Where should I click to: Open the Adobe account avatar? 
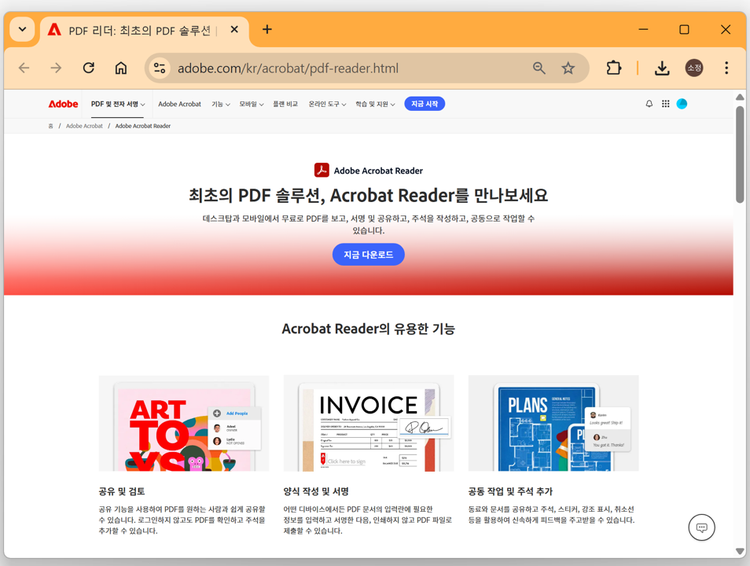(x=682, y=104)
